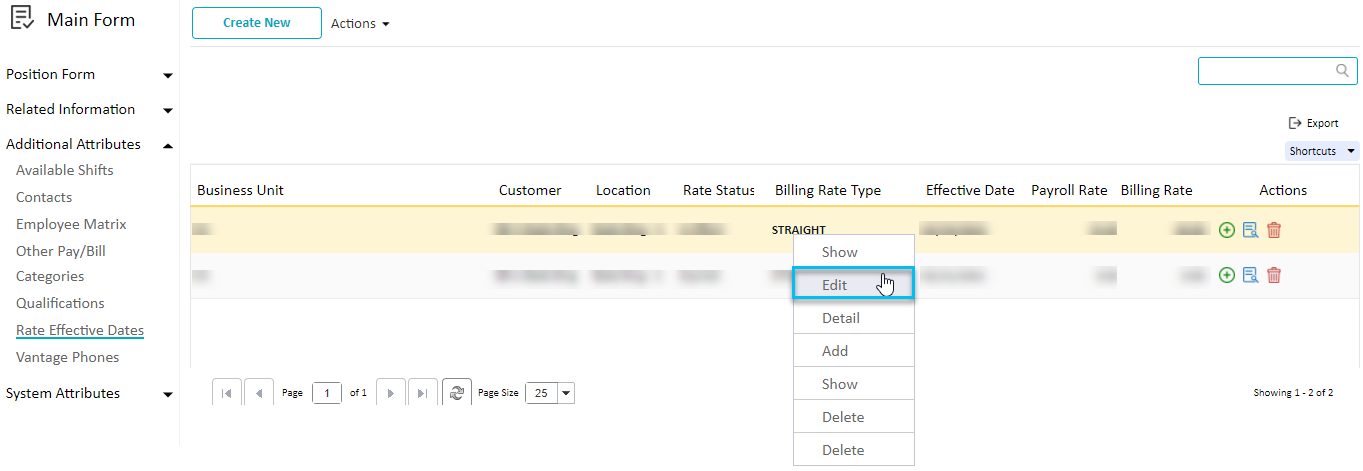Sort by Business Unit column header
Screen dimensions: 1363x471
[240, 190]
